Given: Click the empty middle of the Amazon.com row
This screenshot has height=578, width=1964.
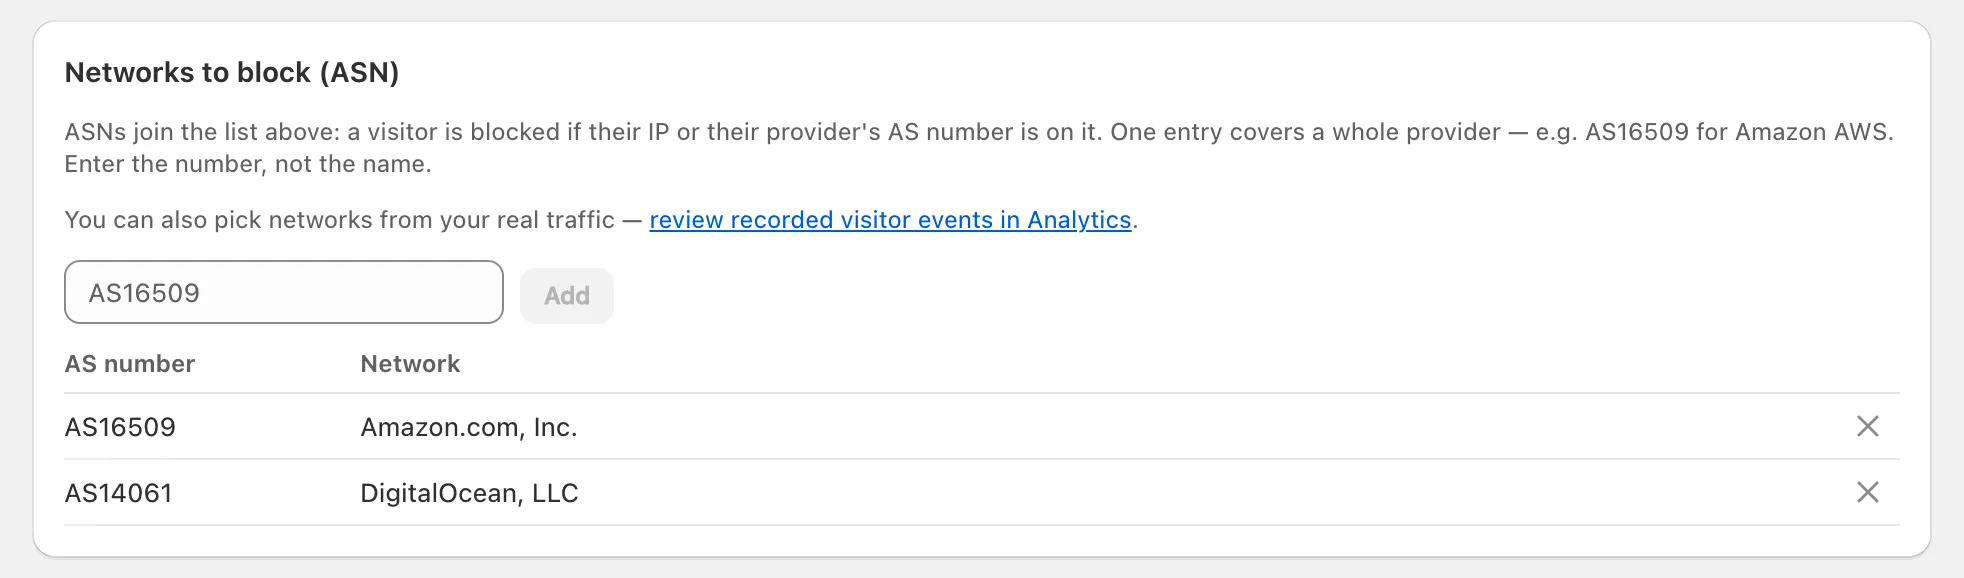Looking at the screenshot, I should point(1200,427).
